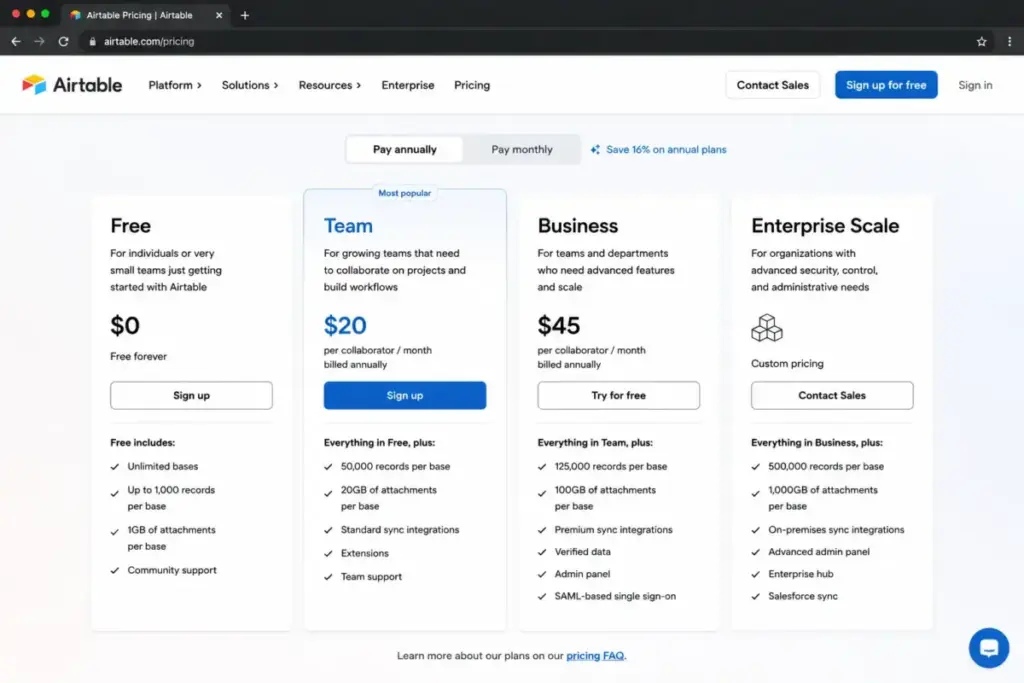Click the Enterprise Scale cubes icon
The image size is (1024, 683).
coord(767,328)
